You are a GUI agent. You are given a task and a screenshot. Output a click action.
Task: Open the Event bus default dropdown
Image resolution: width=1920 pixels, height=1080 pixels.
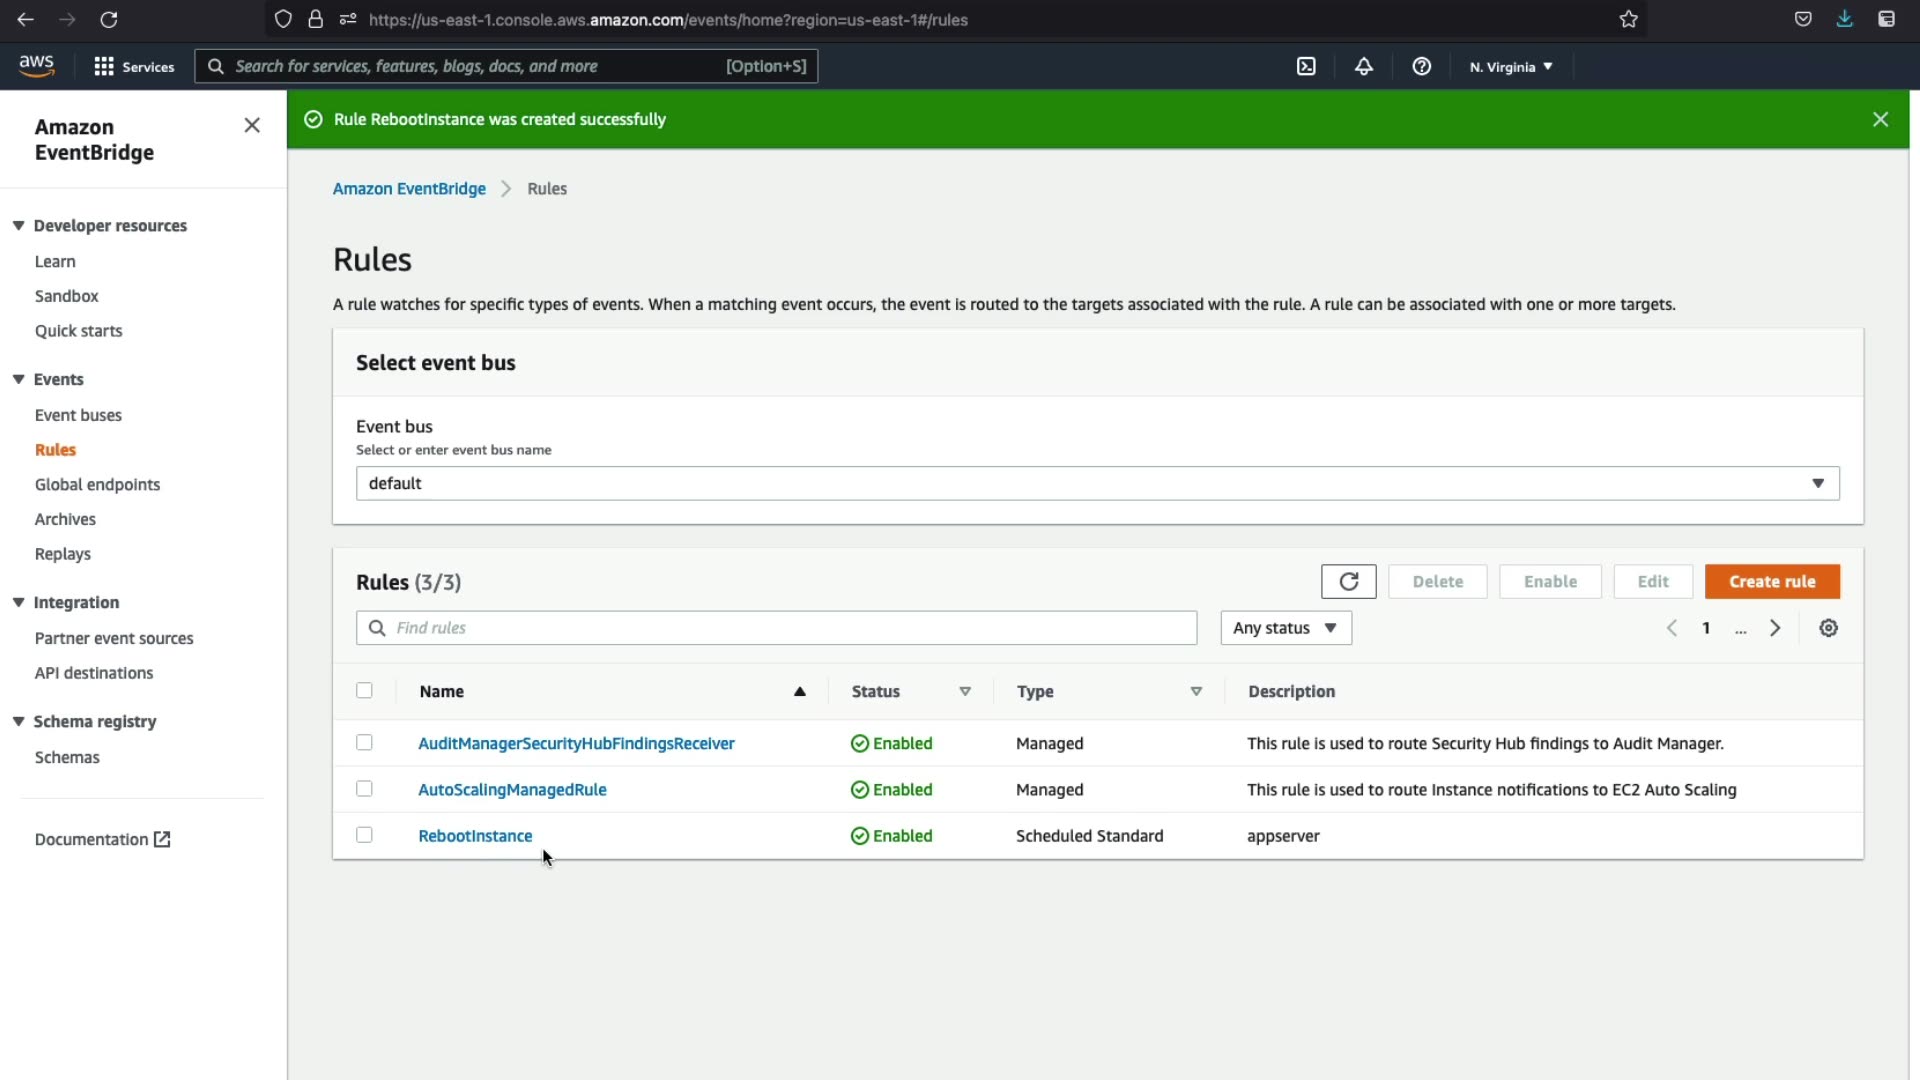(1097, 483)
